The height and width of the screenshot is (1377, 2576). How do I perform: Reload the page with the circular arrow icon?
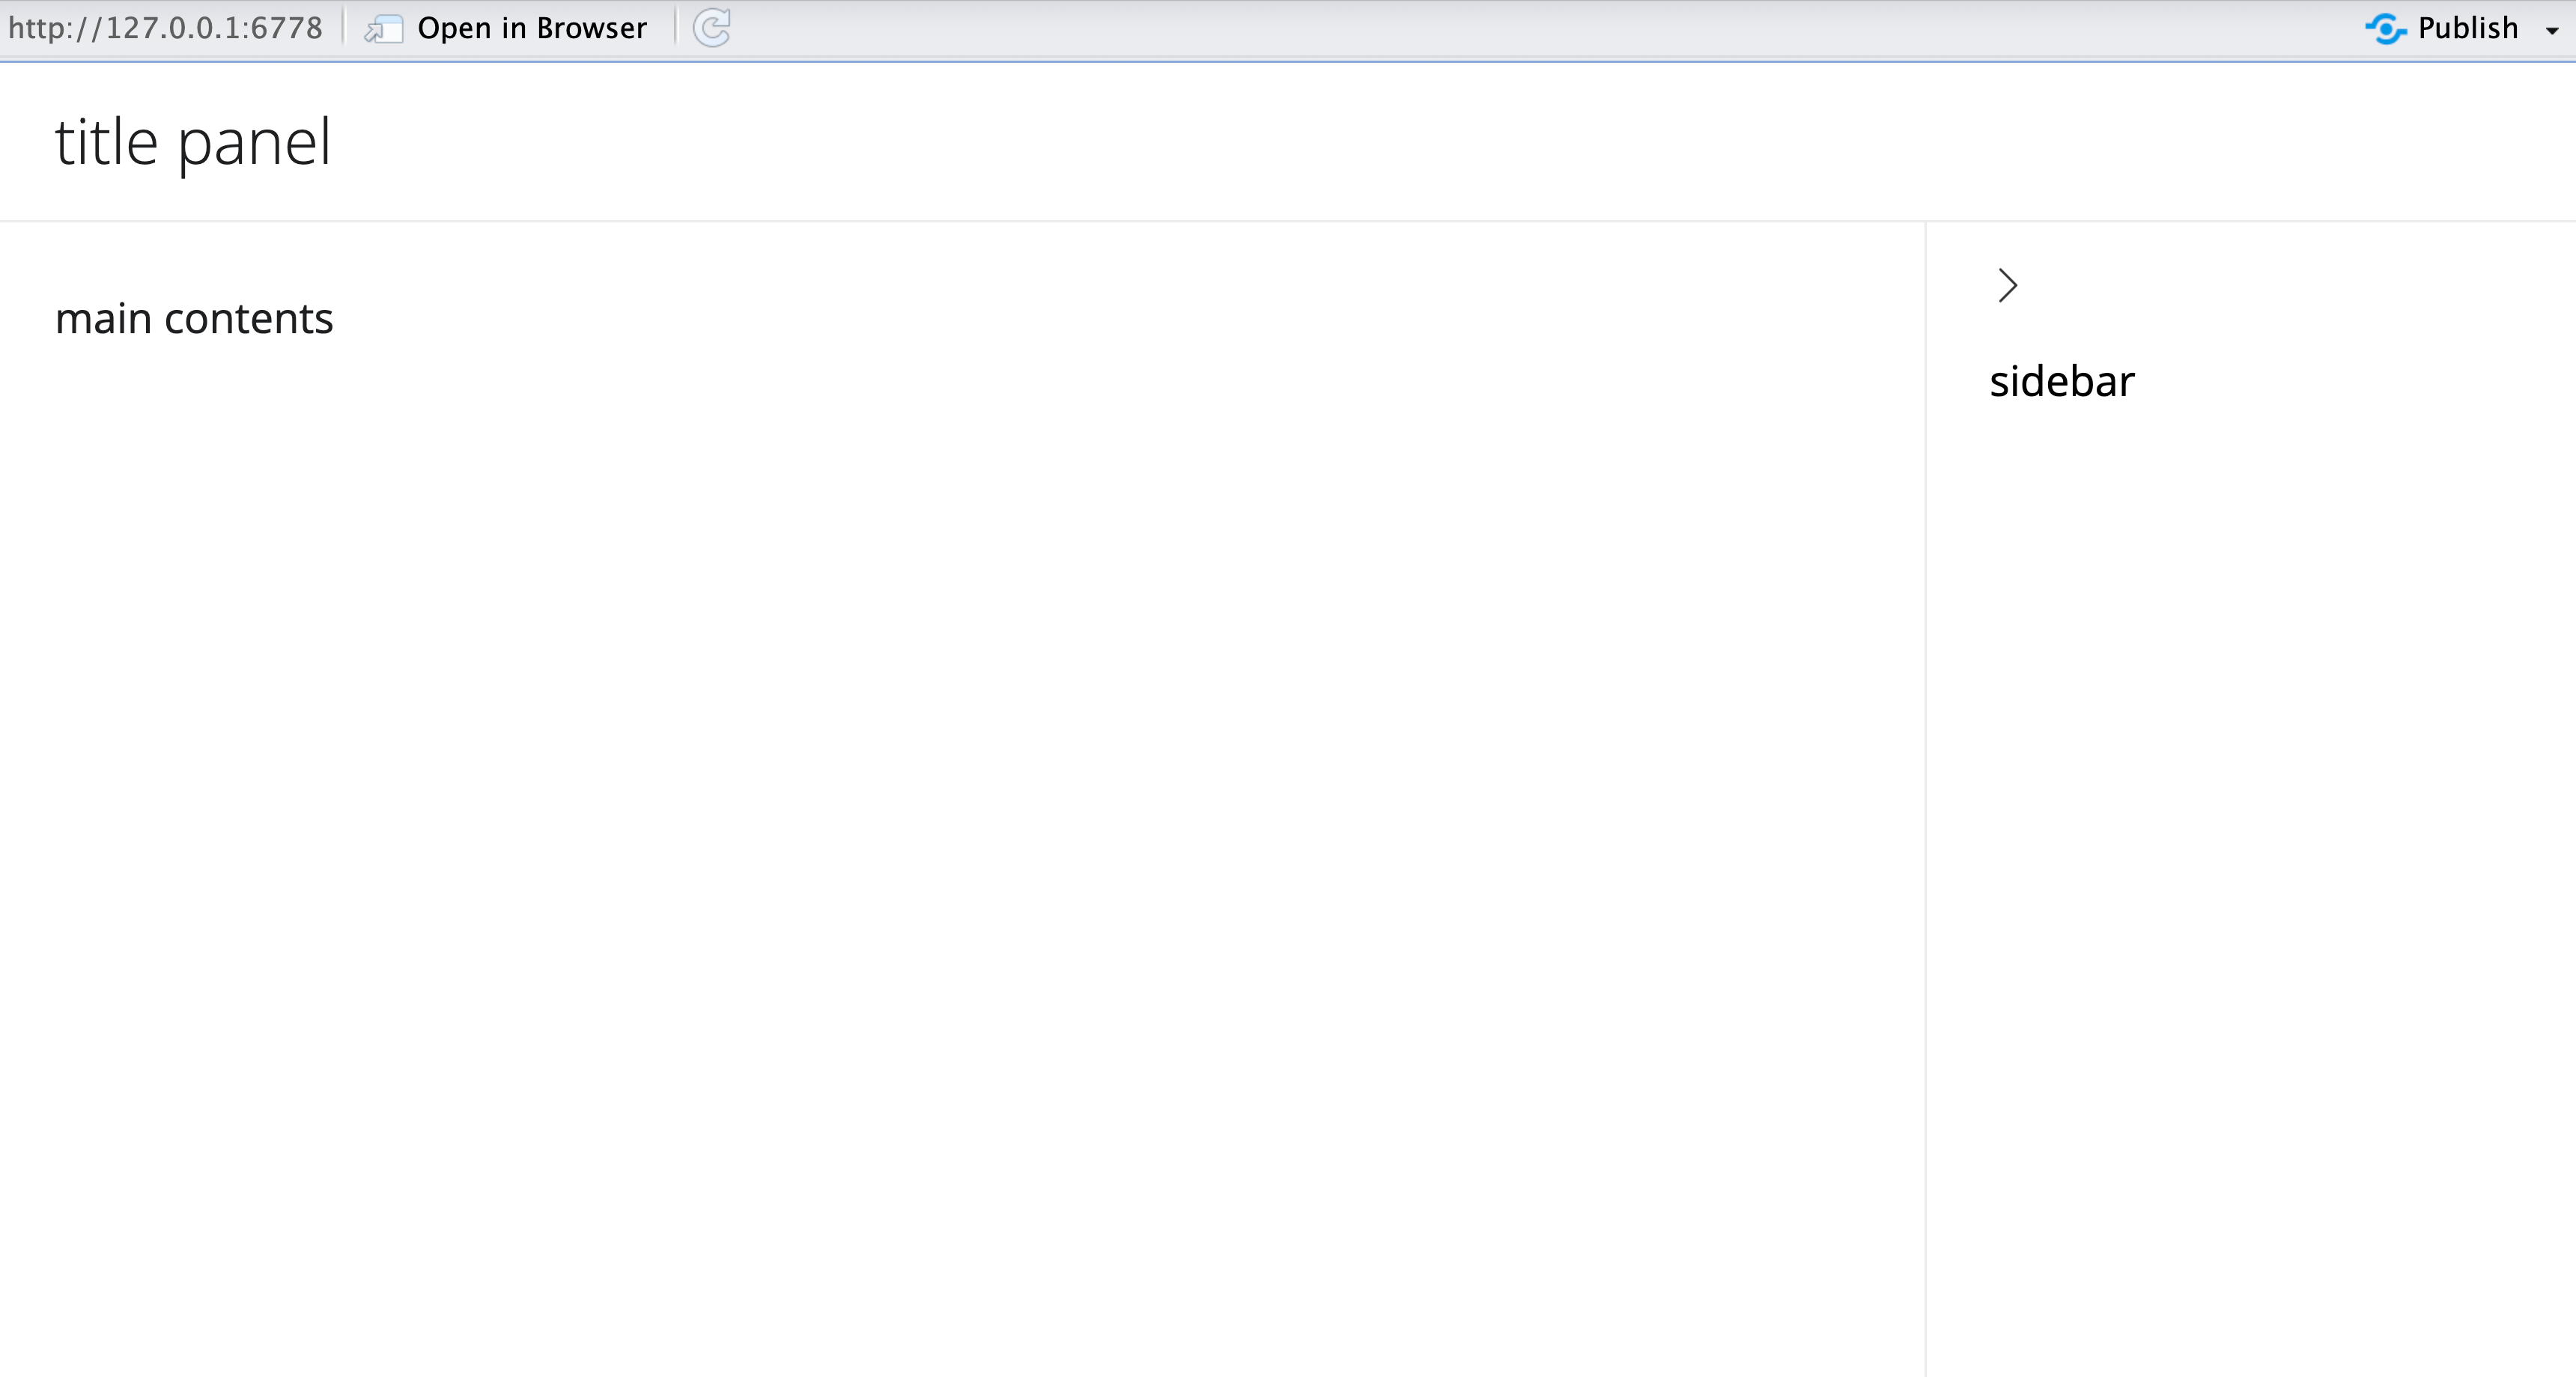[x=712, y=27]
